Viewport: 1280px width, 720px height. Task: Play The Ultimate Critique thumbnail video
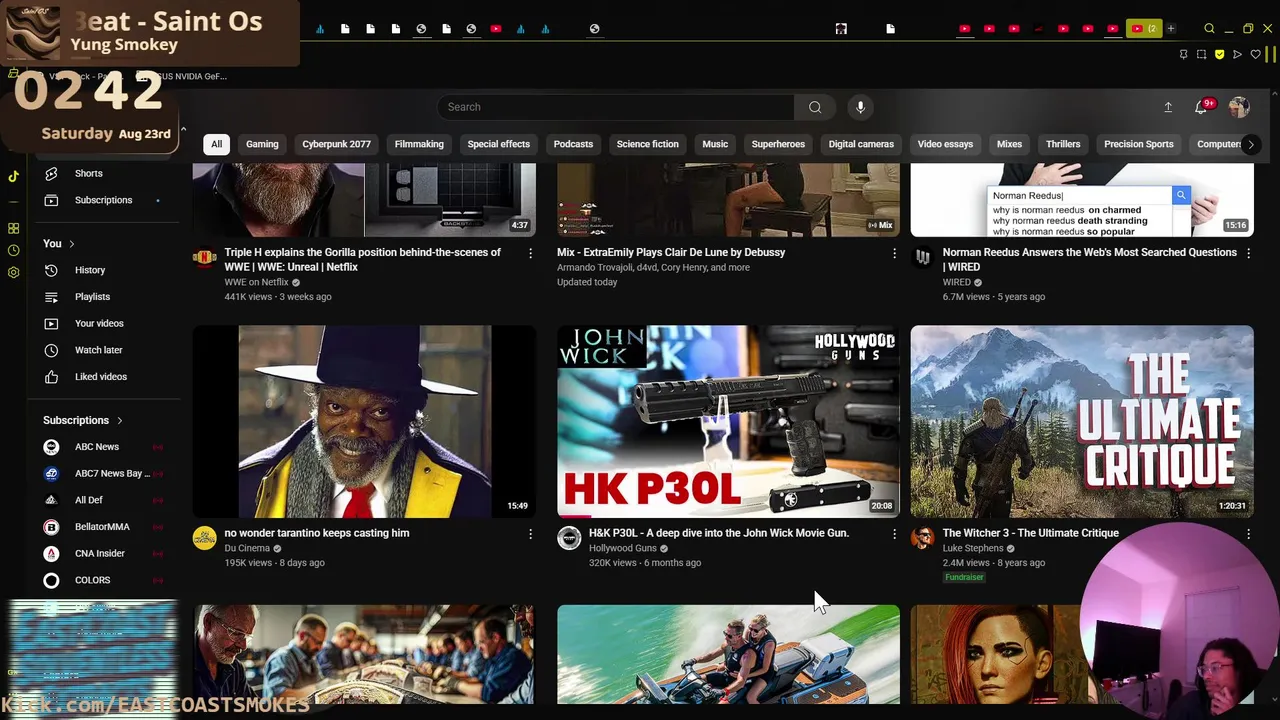[x=1082, y=421]
